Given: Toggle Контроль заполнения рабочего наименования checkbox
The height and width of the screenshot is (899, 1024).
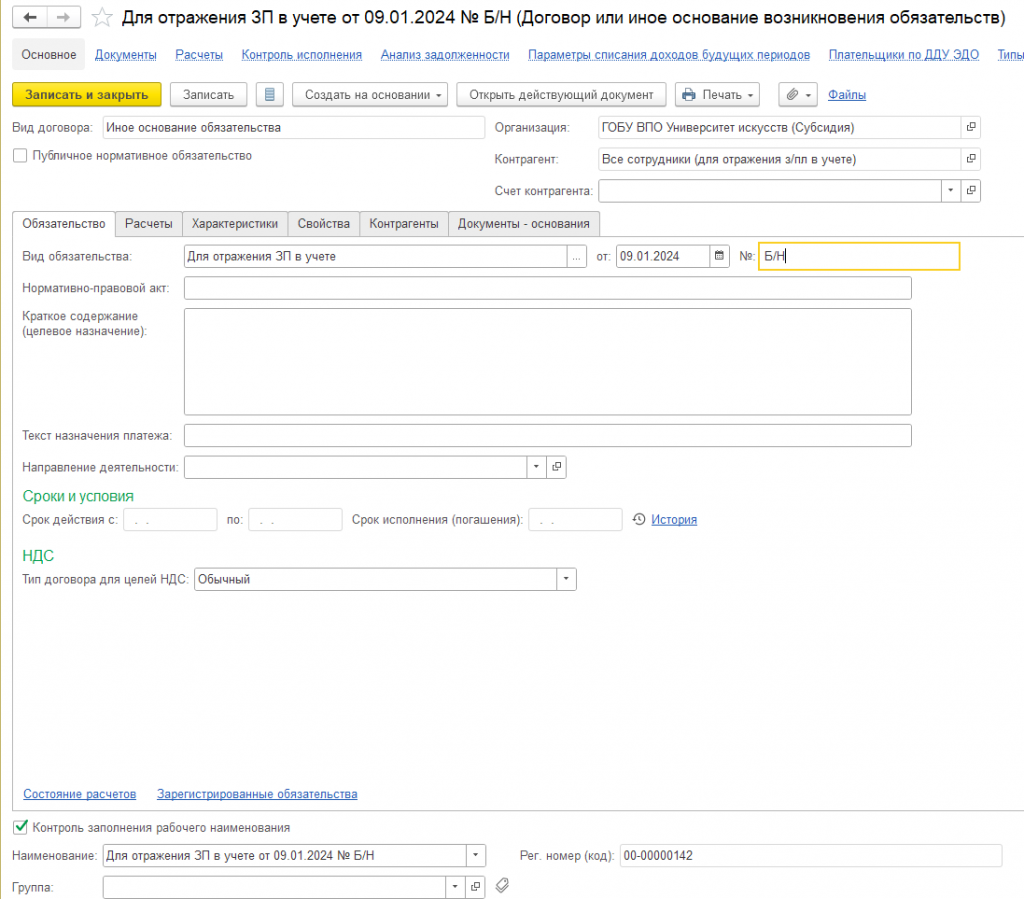Looking at the screenshot, I should tap(20, 827).
